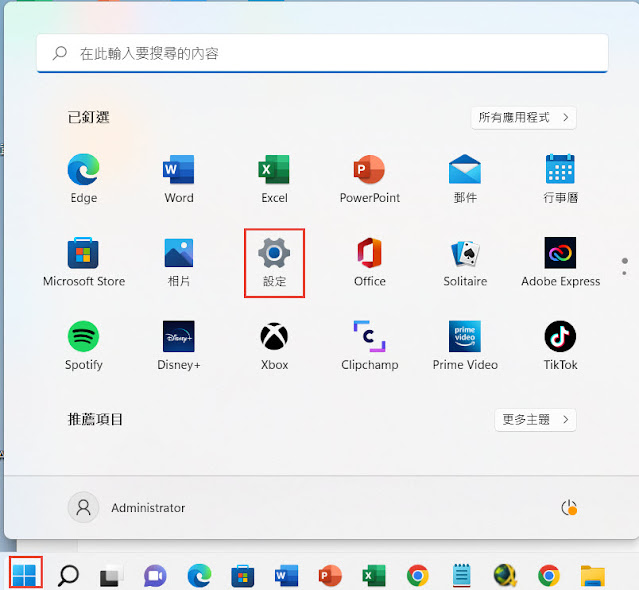Launch Clipchamp video editor

click(x=370, y=346)
